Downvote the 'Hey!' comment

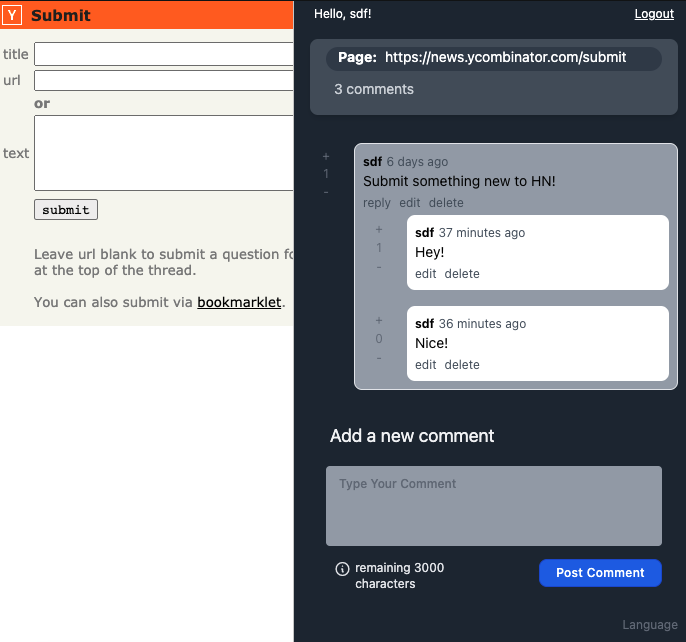[x=379, y=267]
